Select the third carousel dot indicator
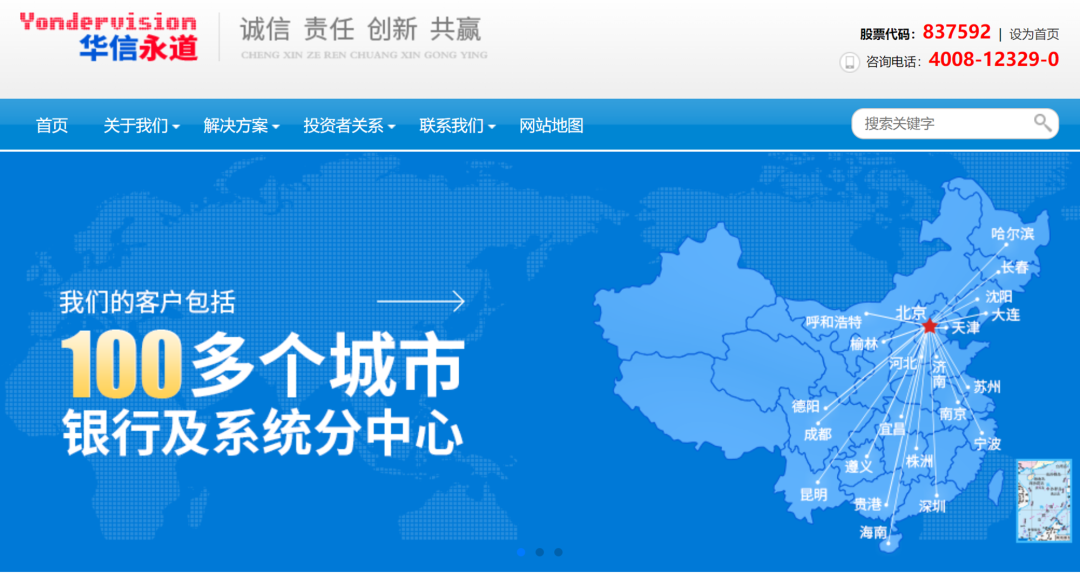The height and width of the screenshot is (573, 1080). tap(559, 552)
